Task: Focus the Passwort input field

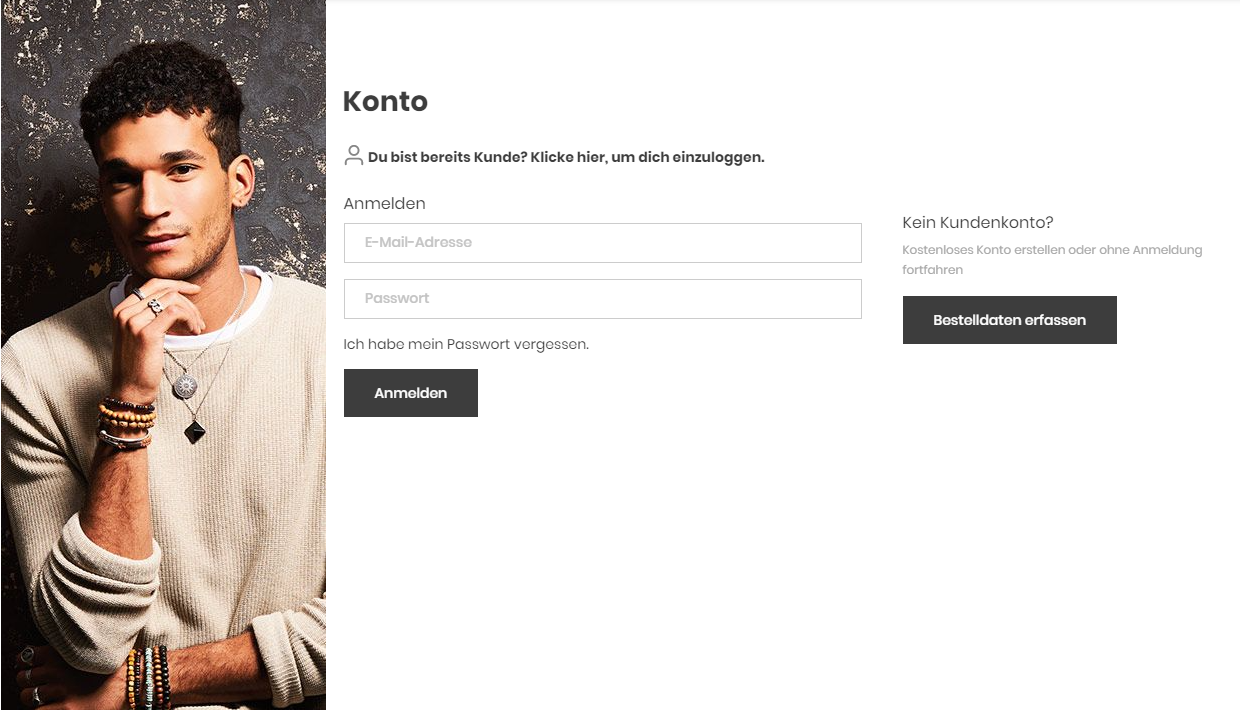Action: [x=602, y=299]
